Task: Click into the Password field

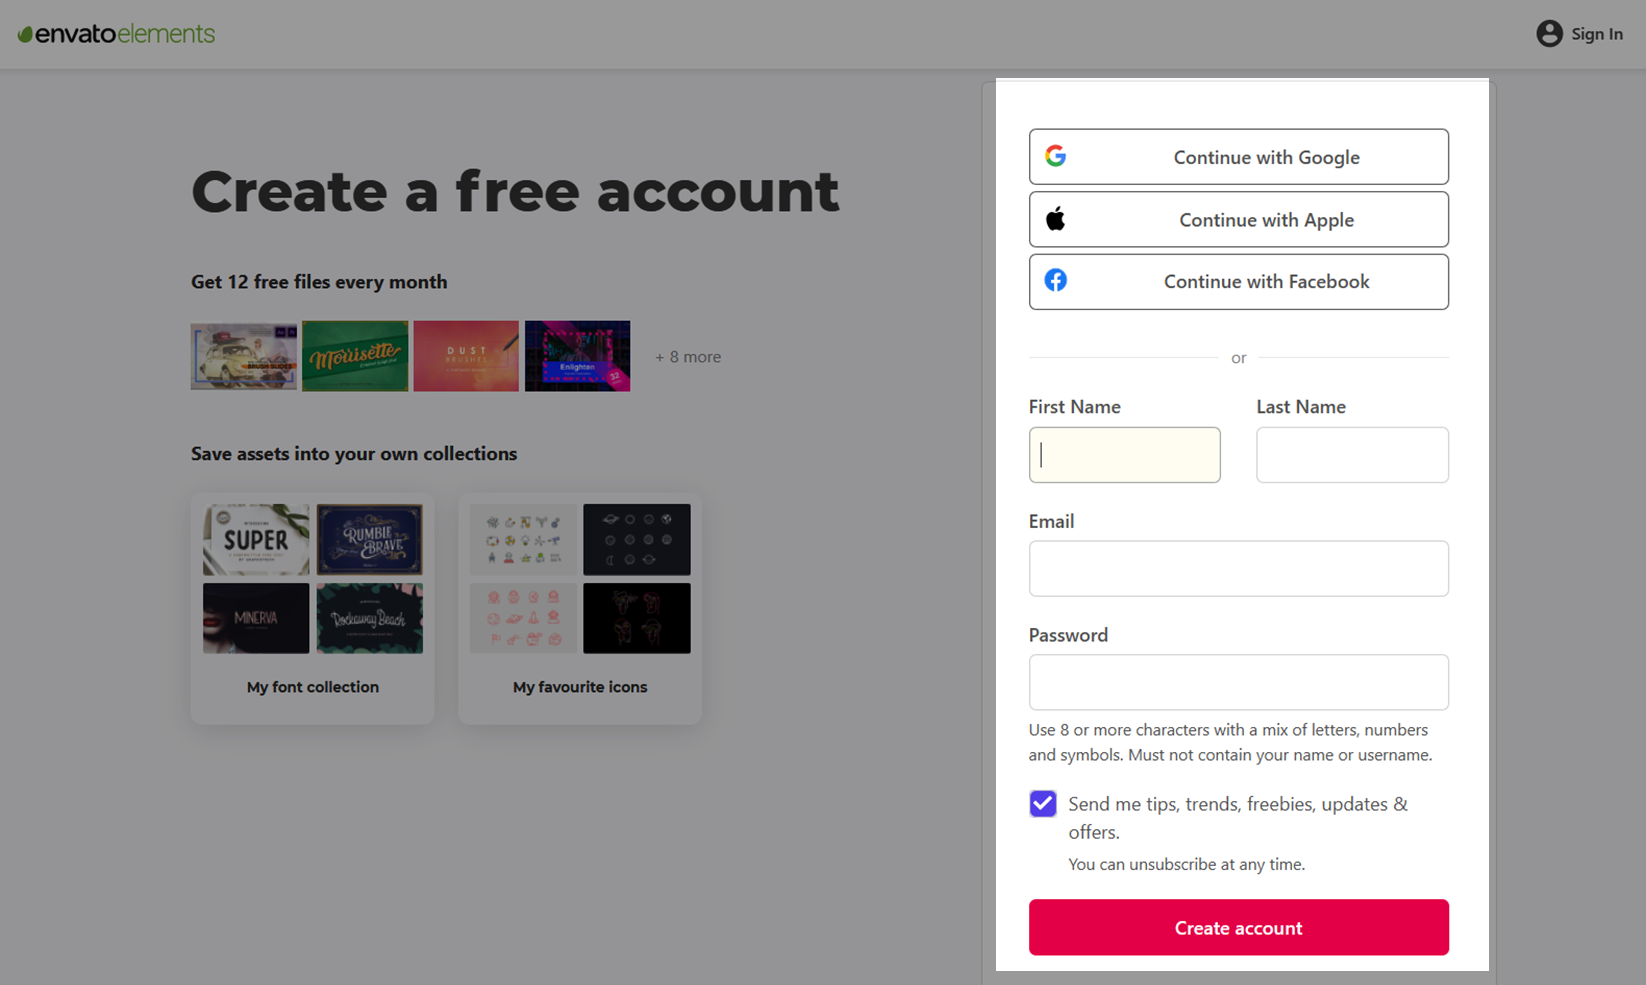Action: (x=1238, y=682)
